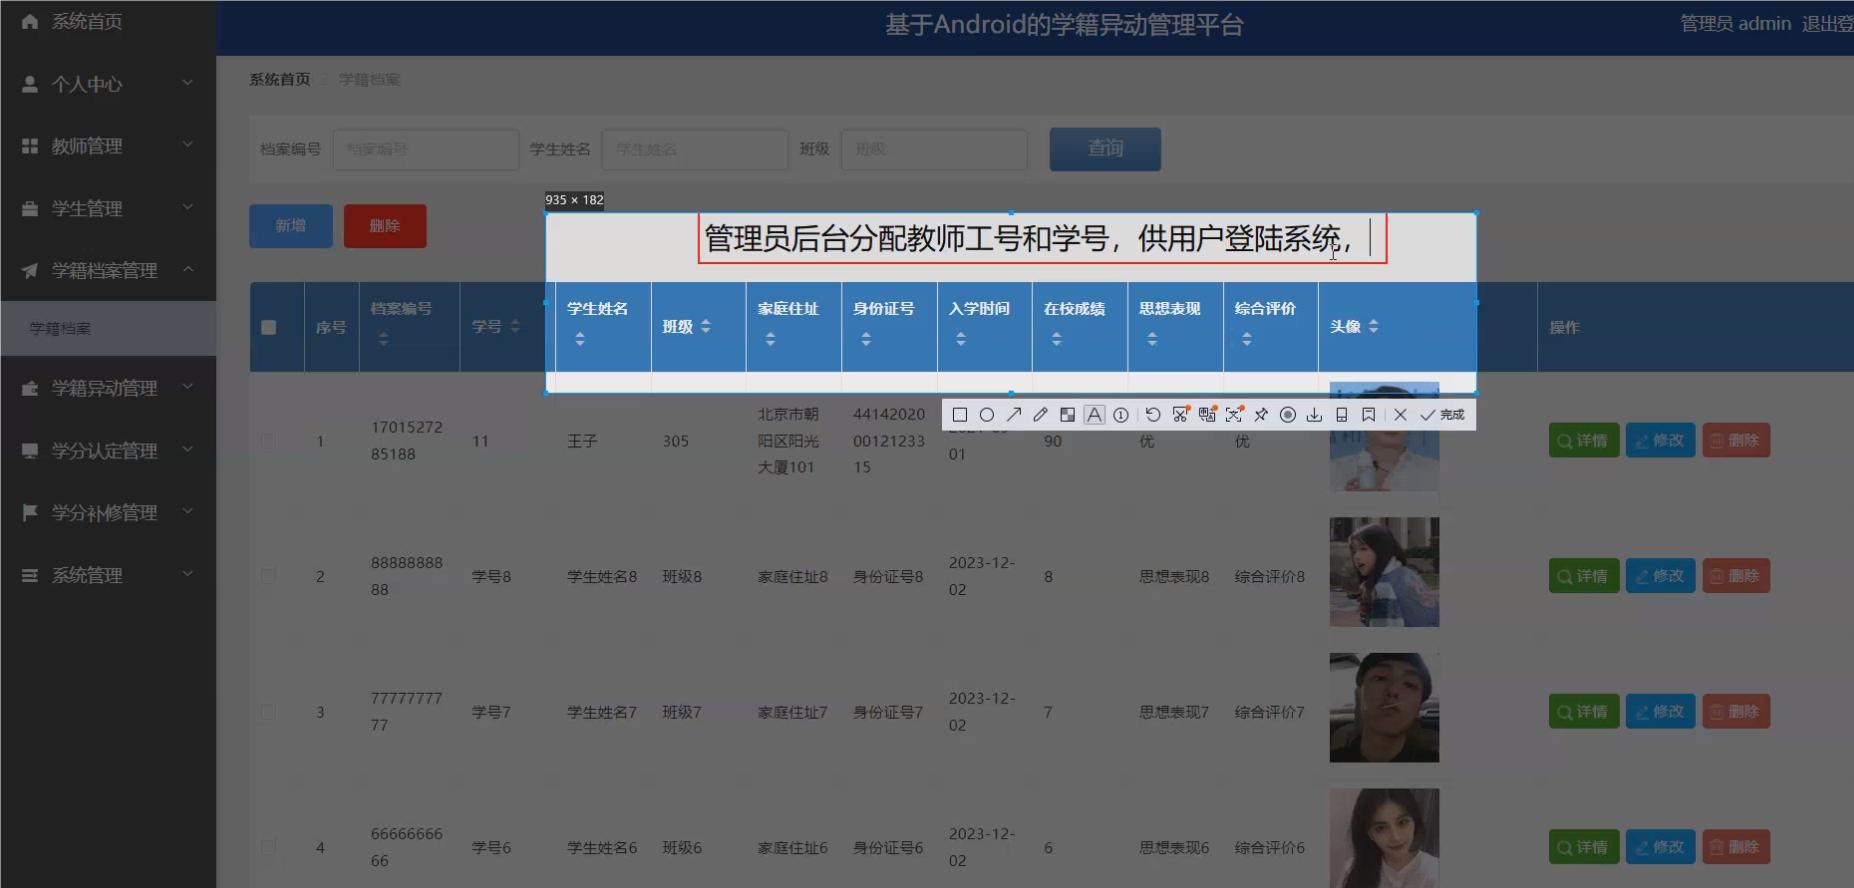Click 修改 for 学生姓名8 row
Screen dimensions: 1854x888
pyautogui.click(x=1661, y=576)
